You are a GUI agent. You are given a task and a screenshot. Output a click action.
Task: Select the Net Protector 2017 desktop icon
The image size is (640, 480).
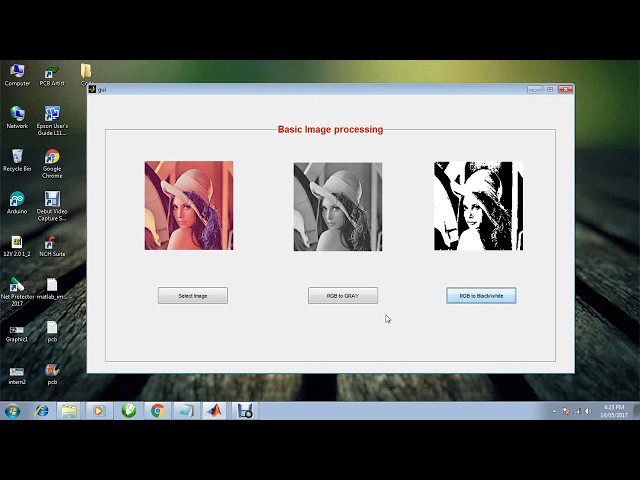tap(17, 291)
